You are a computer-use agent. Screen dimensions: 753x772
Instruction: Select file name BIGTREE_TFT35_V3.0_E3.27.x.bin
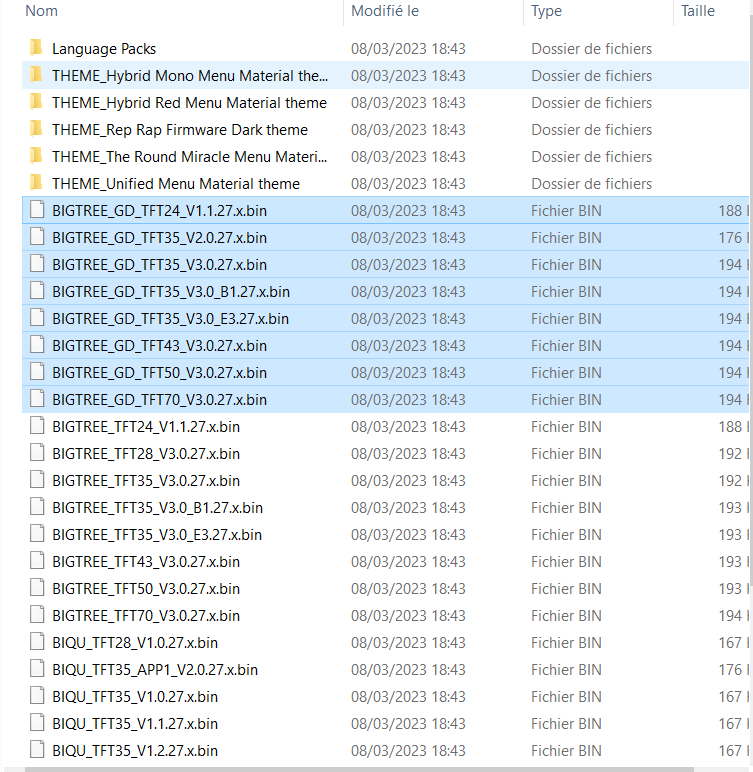[x=157, y=535]
